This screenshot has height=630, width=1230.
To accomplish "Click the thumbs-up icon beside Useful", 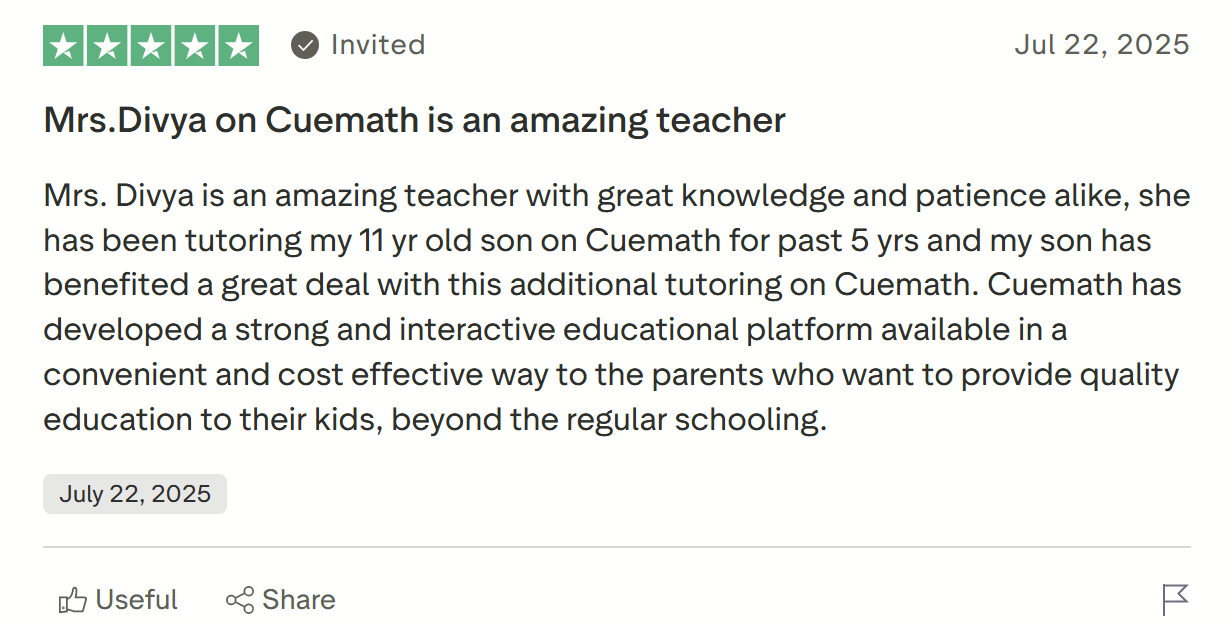I will (72, 598).
